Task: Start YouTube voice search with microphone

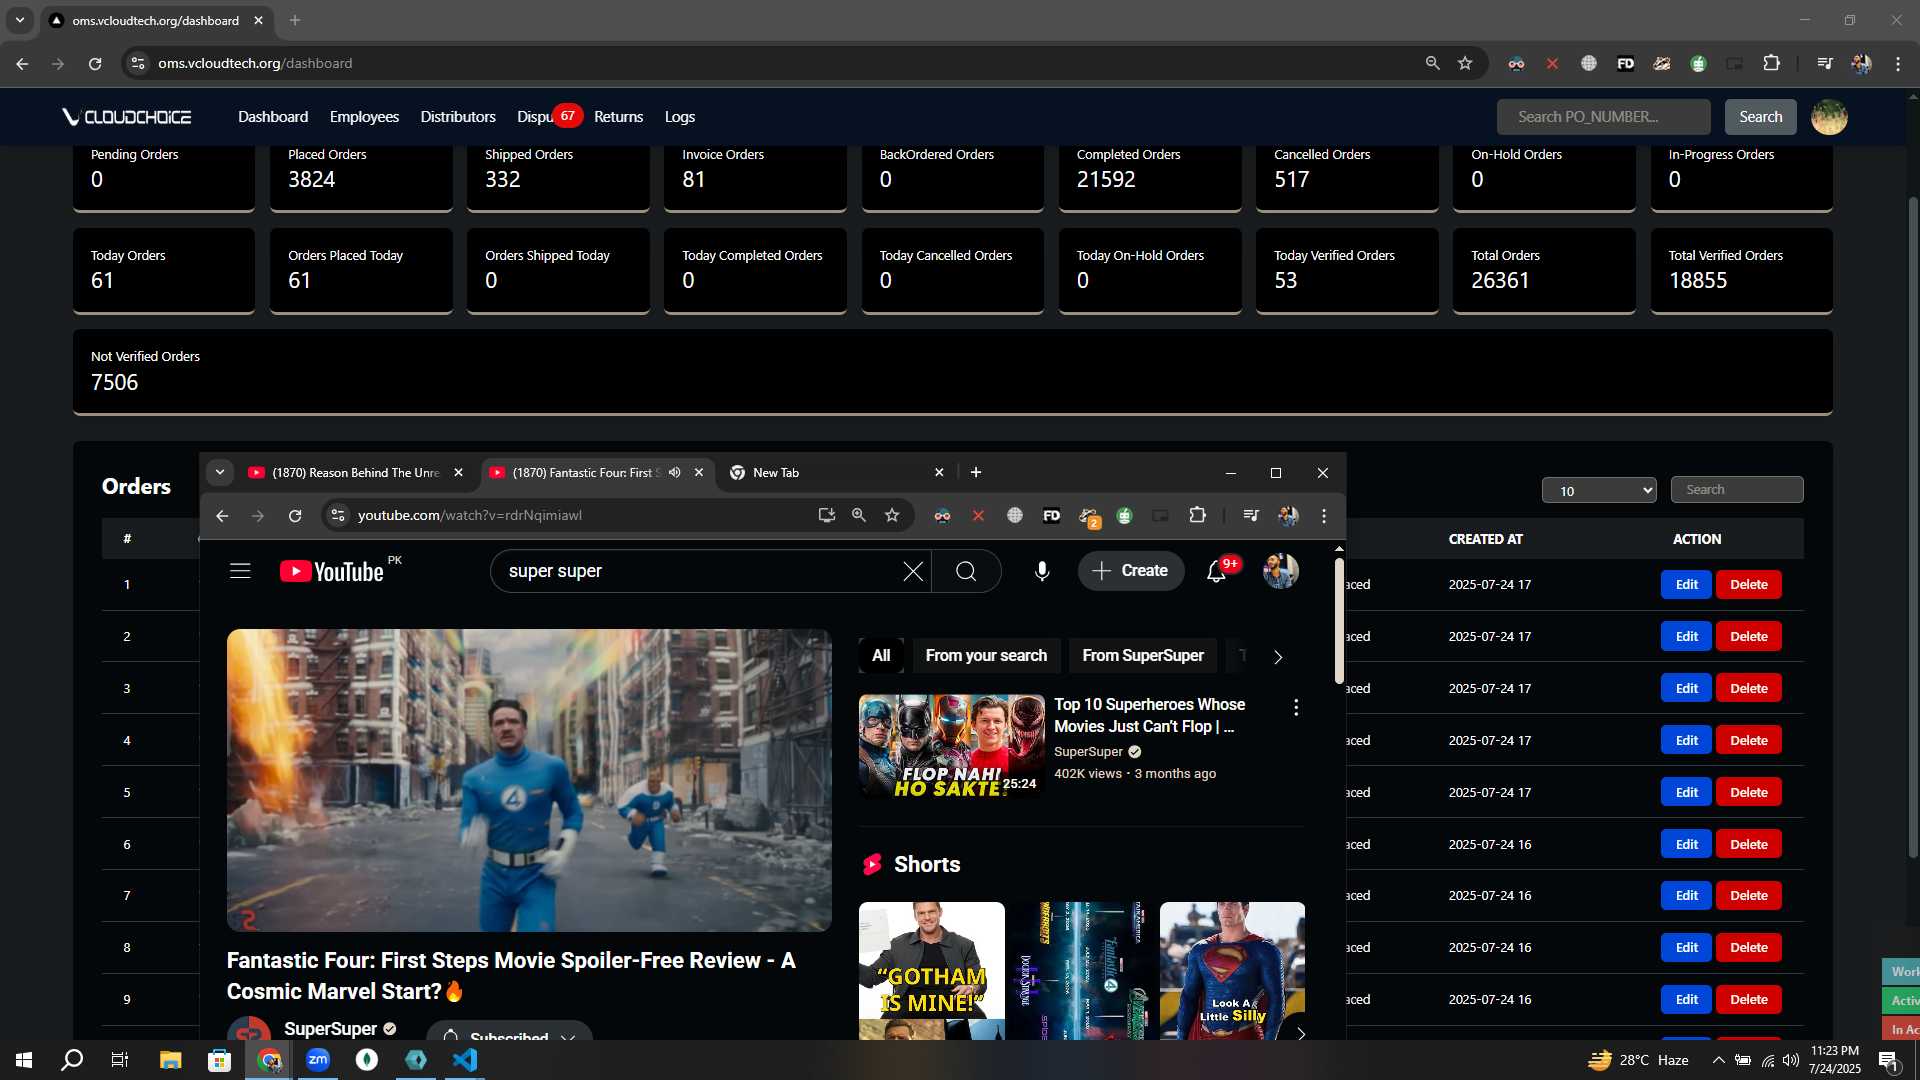Action: [1041, 571]
